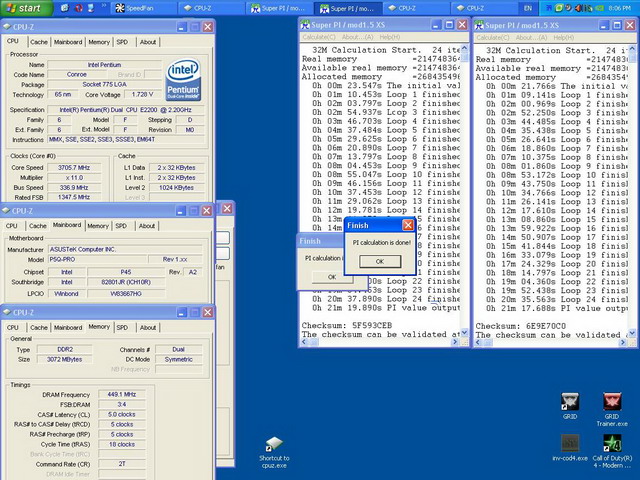Click the Code Name field Conroe
The image size is (640, 480).
[x=77, y=74]
